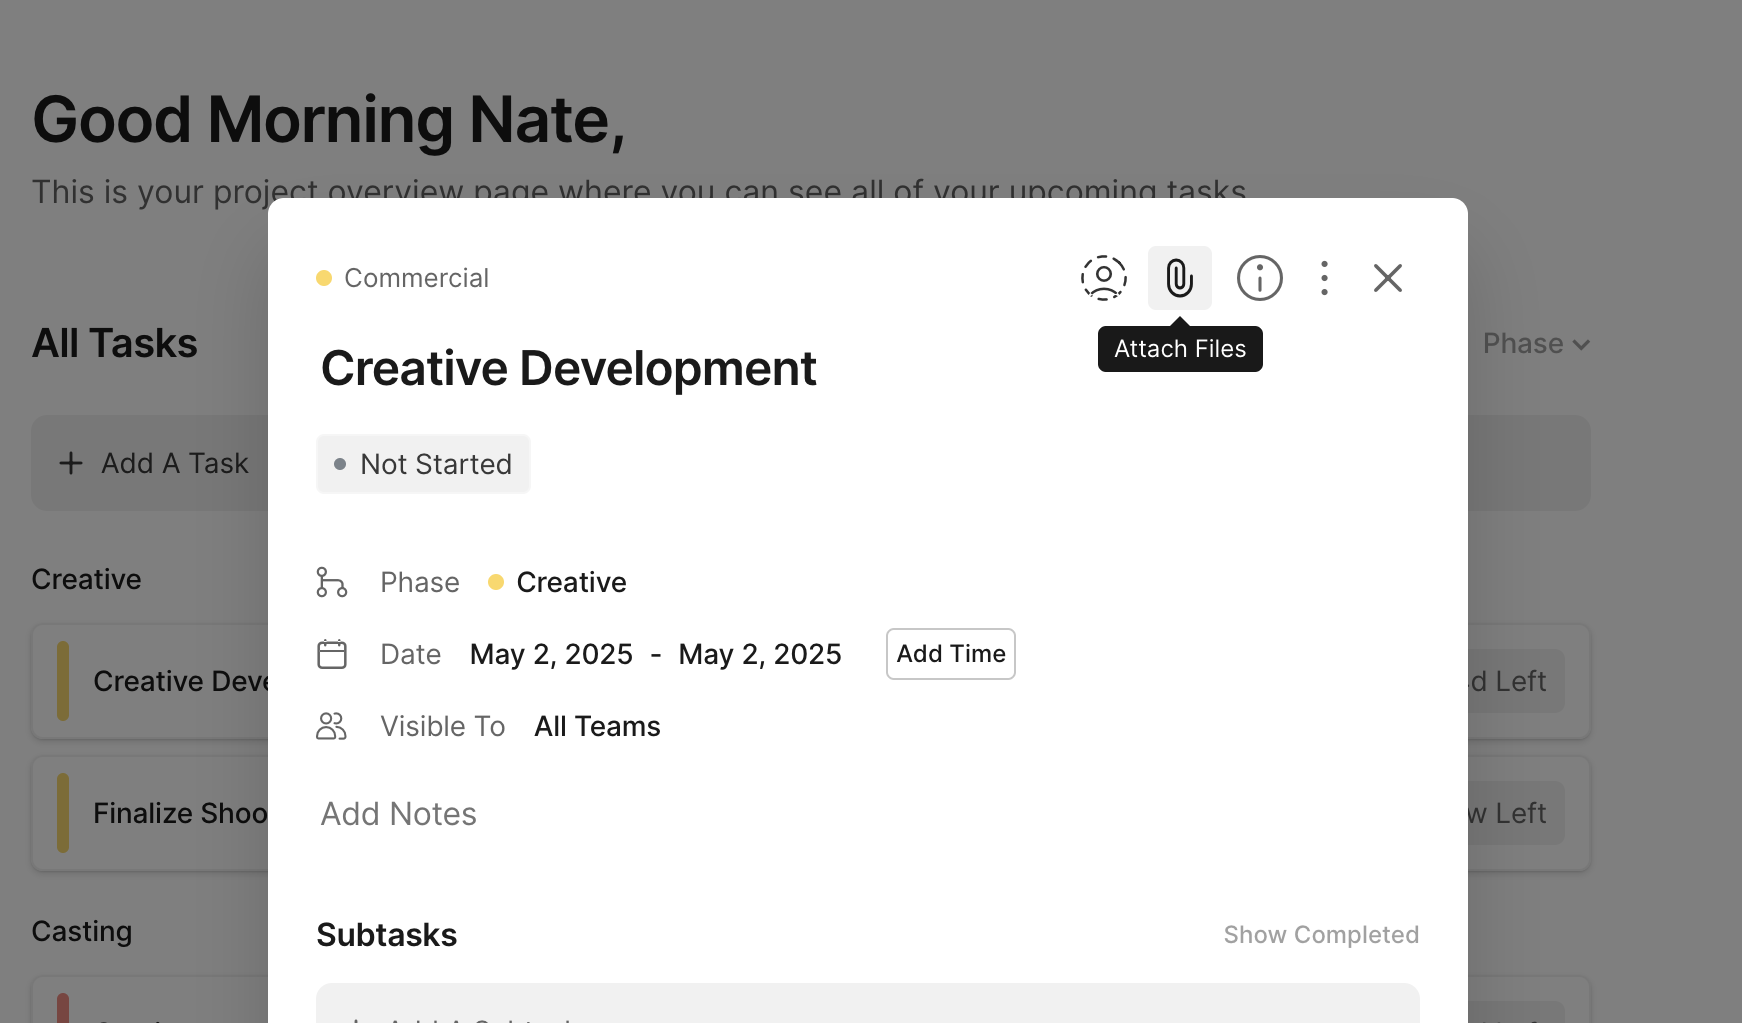Click the calendar icon beside Date
The height and width of the screenshot is (1023, 1742).
331,654
